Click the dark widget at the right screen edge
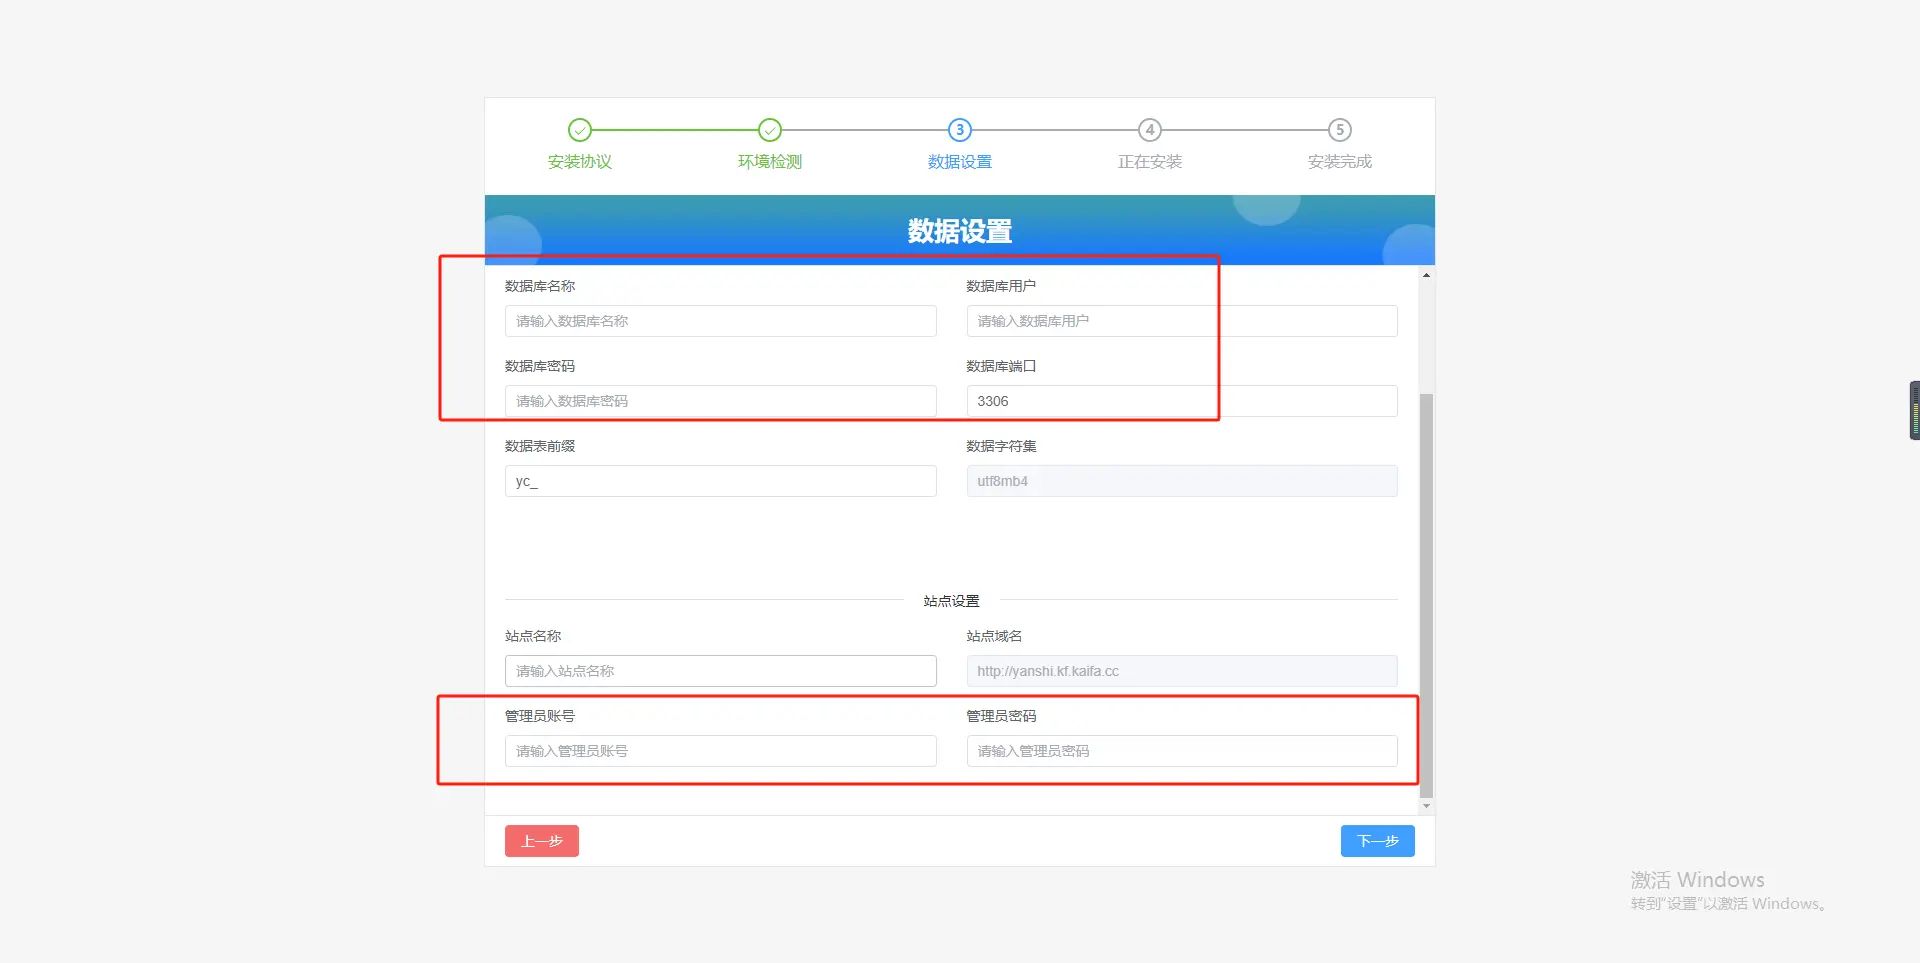The image size is (1920, 963). click(1914, 410)
